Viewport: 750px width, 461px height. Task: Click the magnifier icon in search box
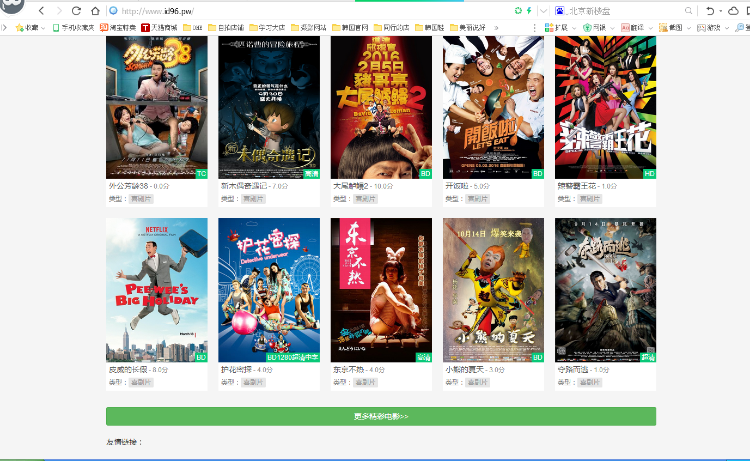[688, 11]
